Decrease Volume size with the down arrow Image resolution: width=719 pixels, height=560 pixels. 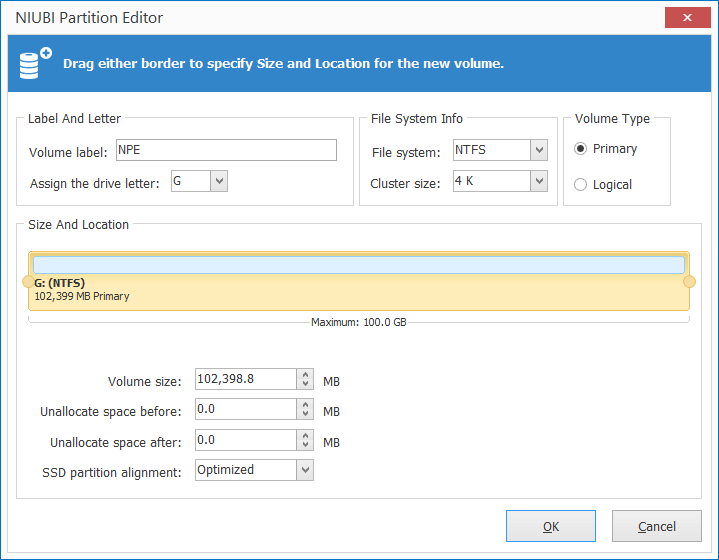click(x=305, y=385)
